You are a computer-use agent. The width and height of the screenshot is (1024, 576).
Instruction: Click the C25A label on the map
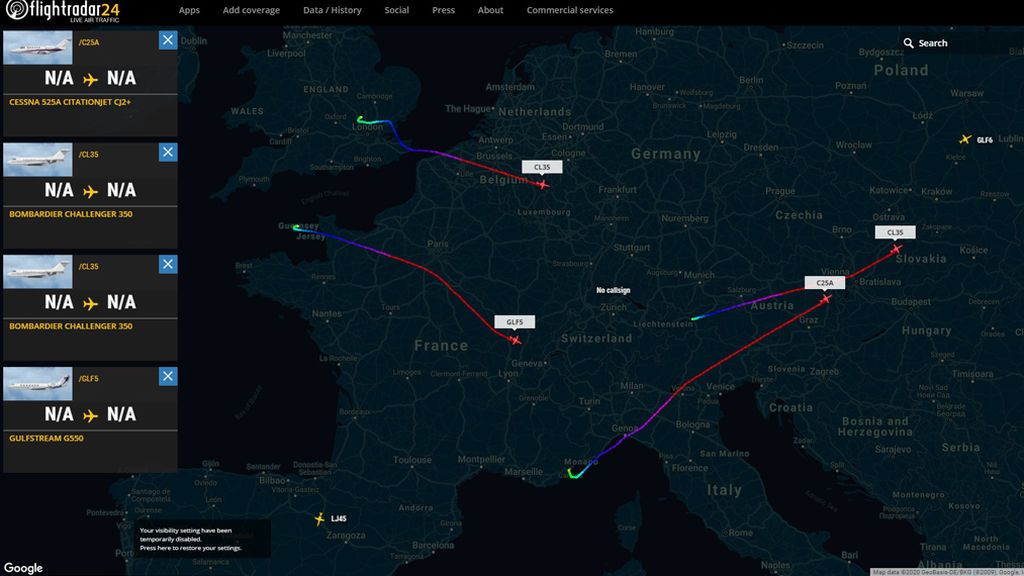(825, 283)
